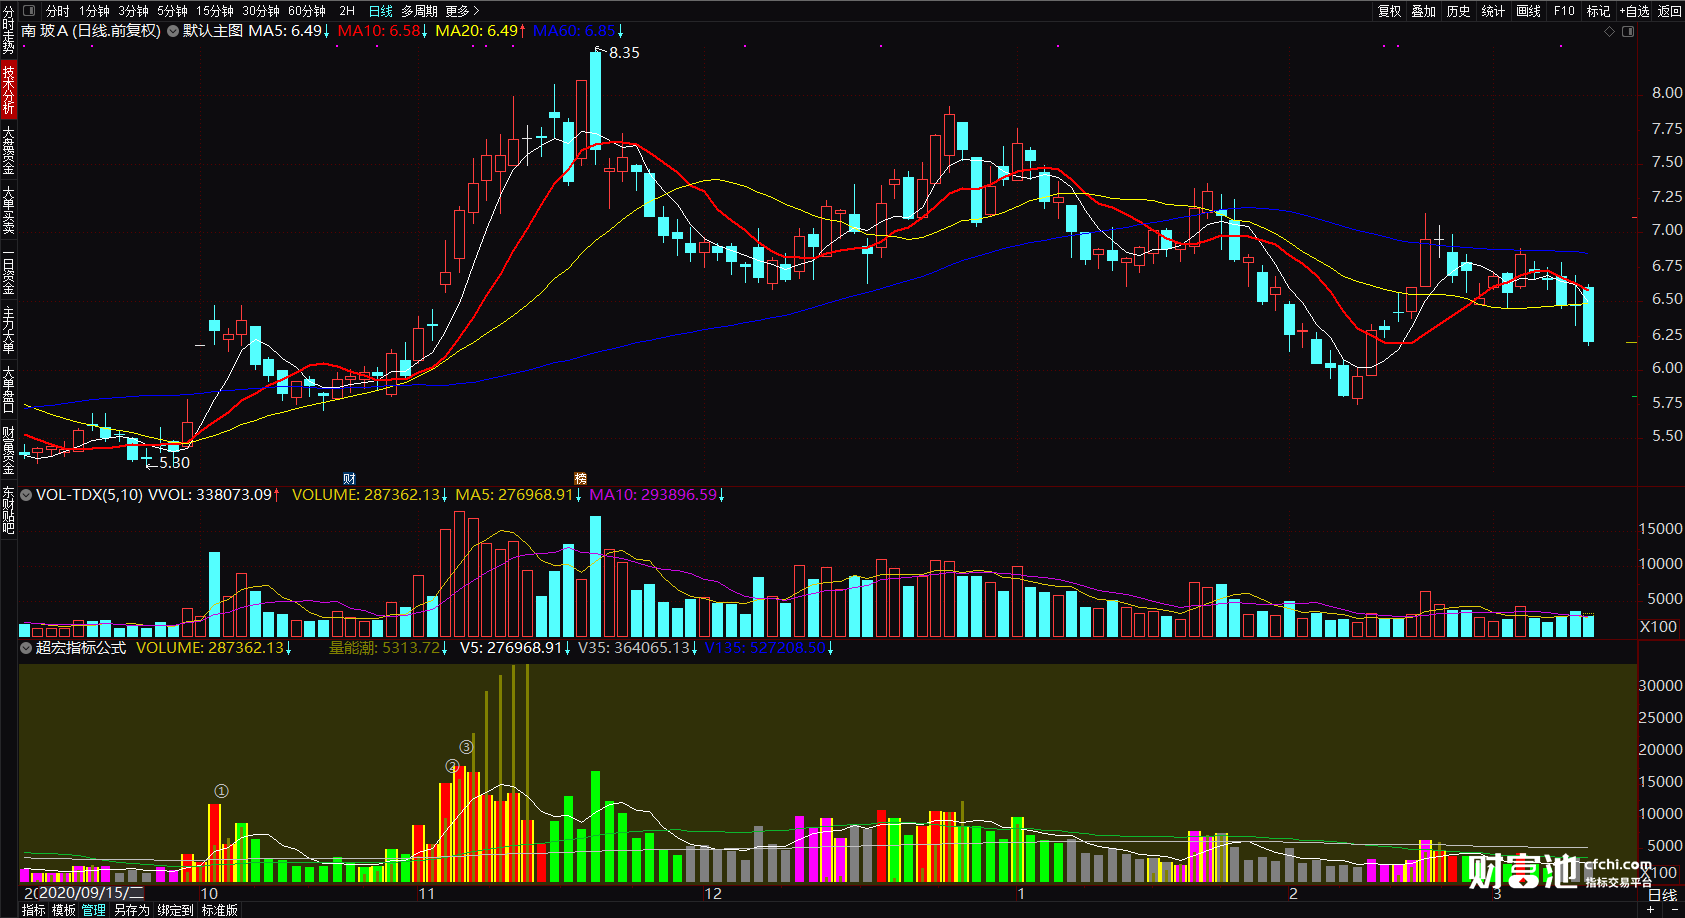This screenshot has width=1685, height=918.
Task: Switch to 1分钟 timeframe
Action: (95, 11)
